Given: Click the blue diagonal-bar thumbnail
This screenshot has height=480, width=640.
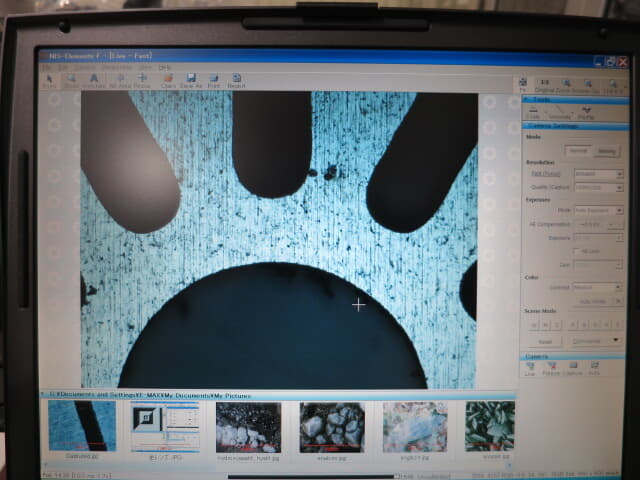Looking at the screenshot, I should point(82,426).
